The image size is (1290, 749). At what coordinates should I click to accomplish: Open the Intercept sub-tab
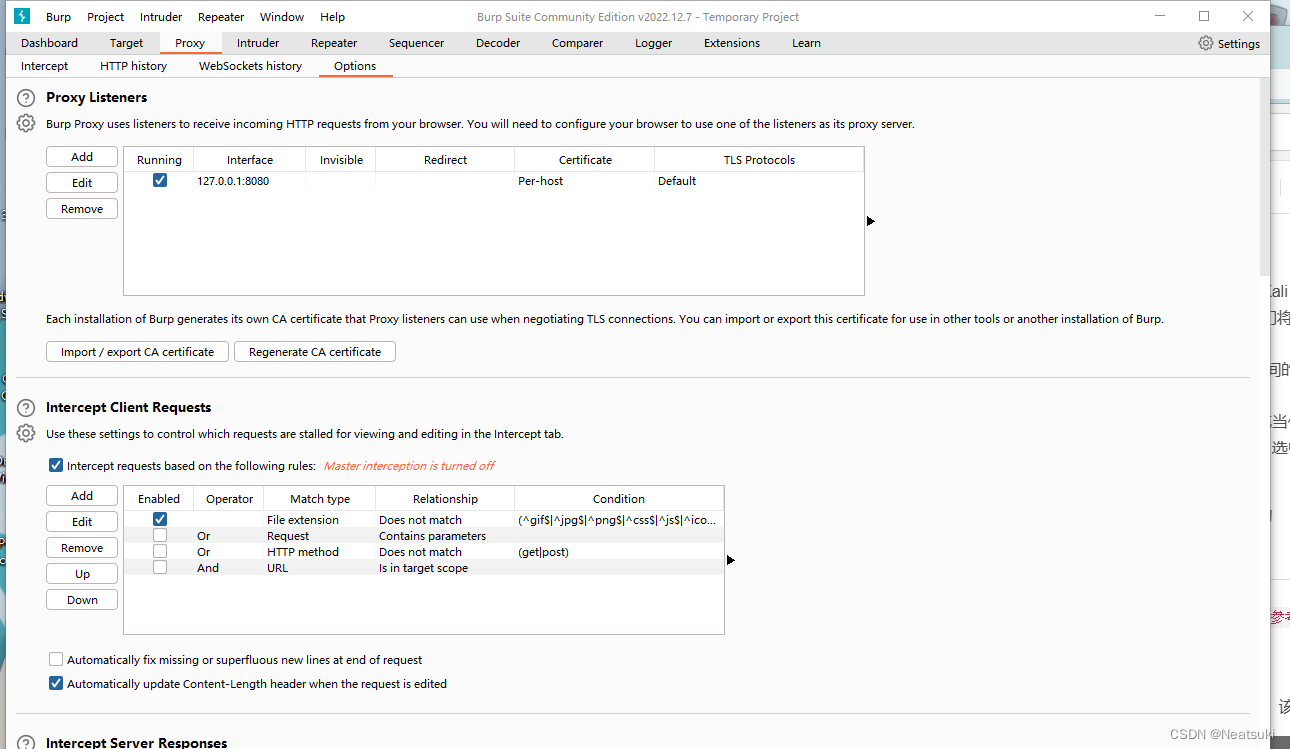[45, 66]
